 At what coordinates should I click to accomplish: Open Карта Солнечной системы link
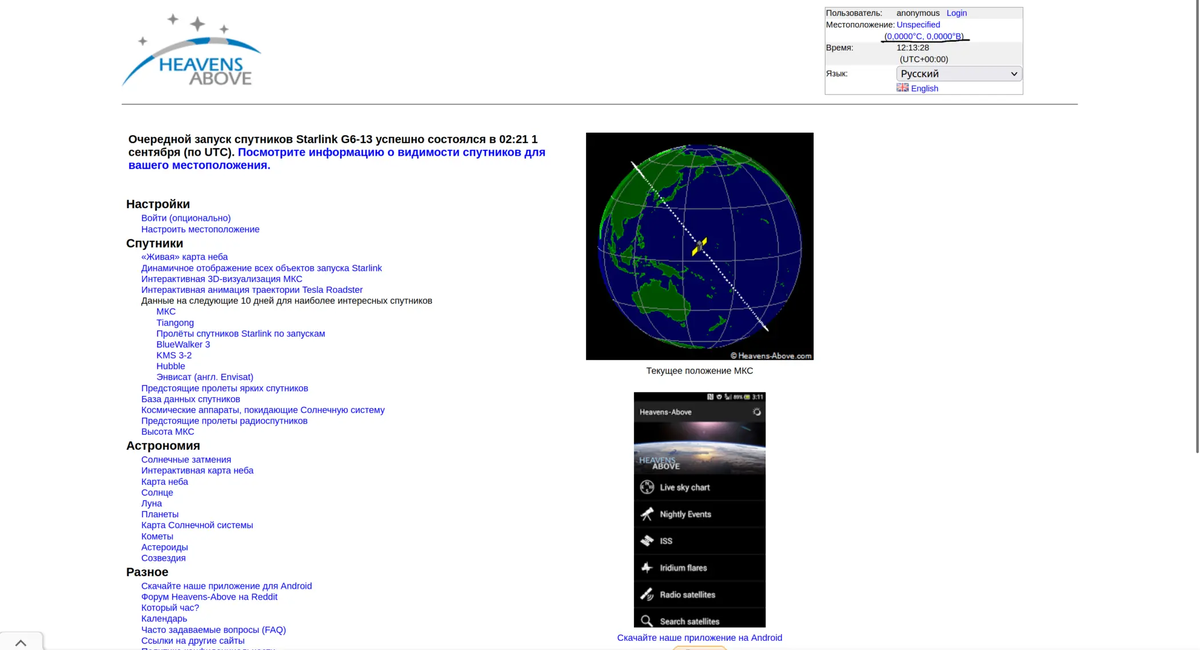[x=197, y=525]
